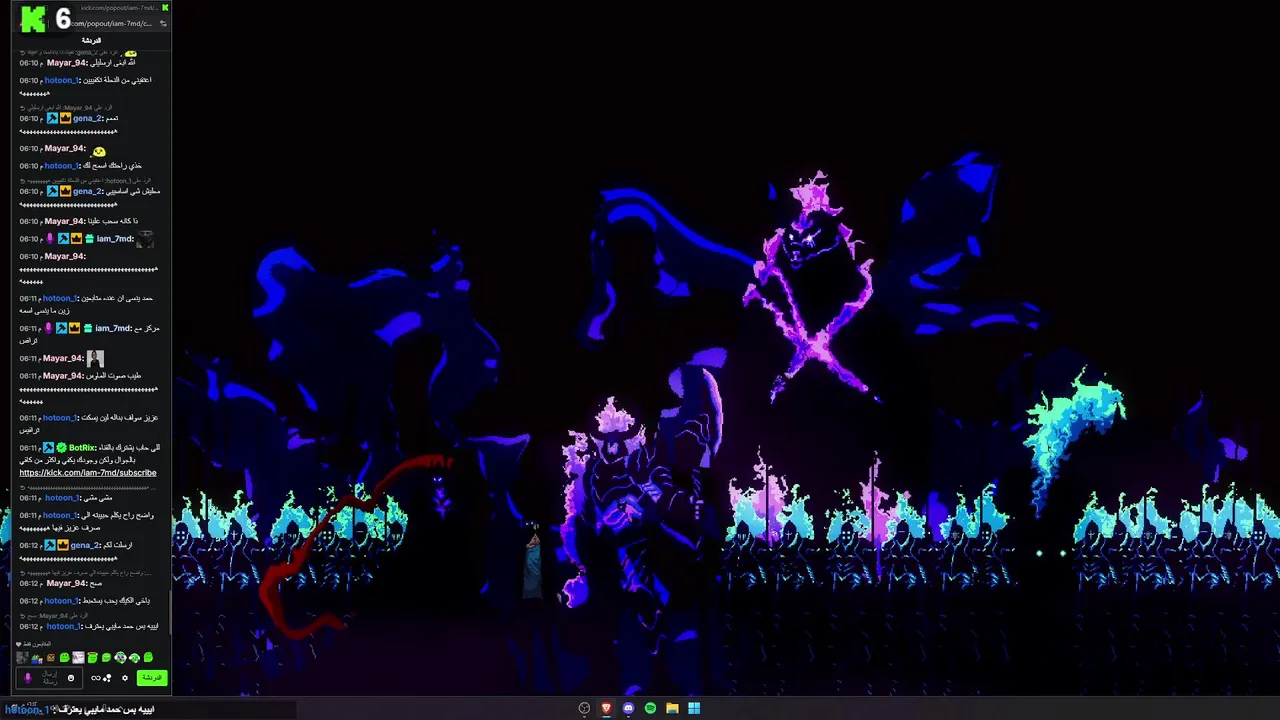Open the Windows Start menu
The image size is (1280, 720).
pos(694,708)
